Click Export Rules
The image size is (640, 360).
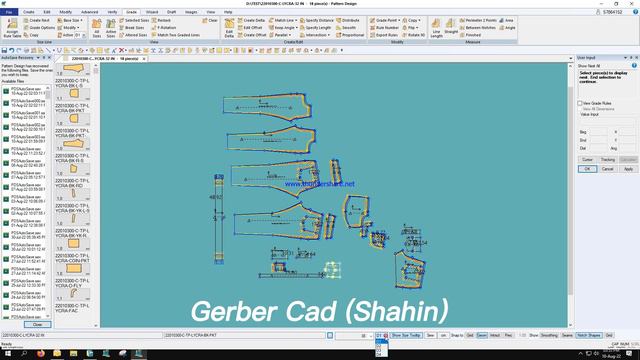click(384, 35)
